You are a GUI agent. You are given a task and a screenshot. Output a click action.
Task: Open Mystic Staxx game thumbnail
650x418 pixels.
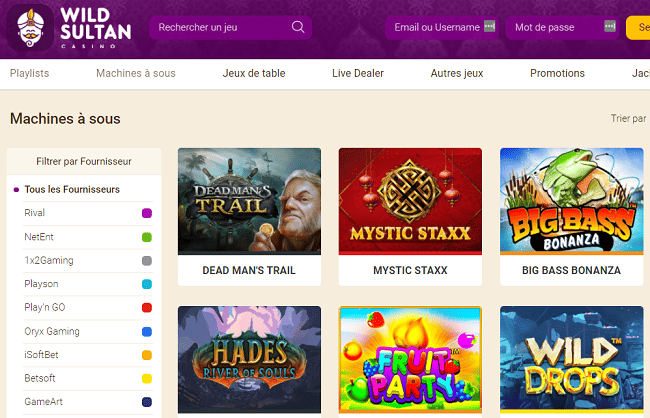click(x=410, y=201)
